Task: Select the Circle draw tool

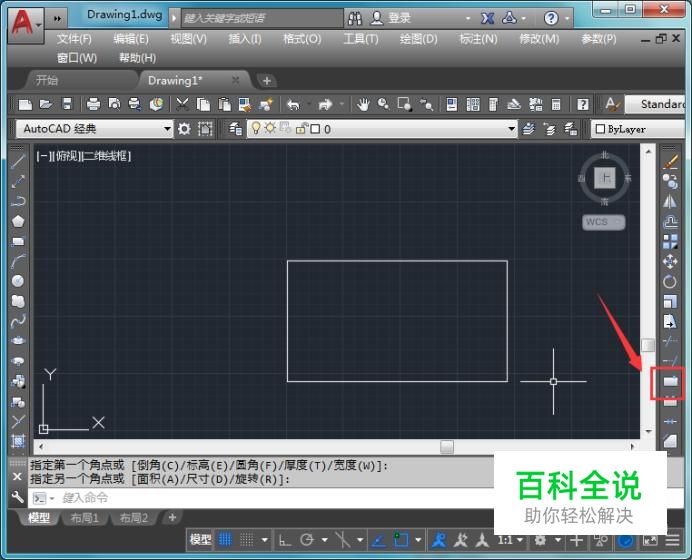Action: click(18, 281)
